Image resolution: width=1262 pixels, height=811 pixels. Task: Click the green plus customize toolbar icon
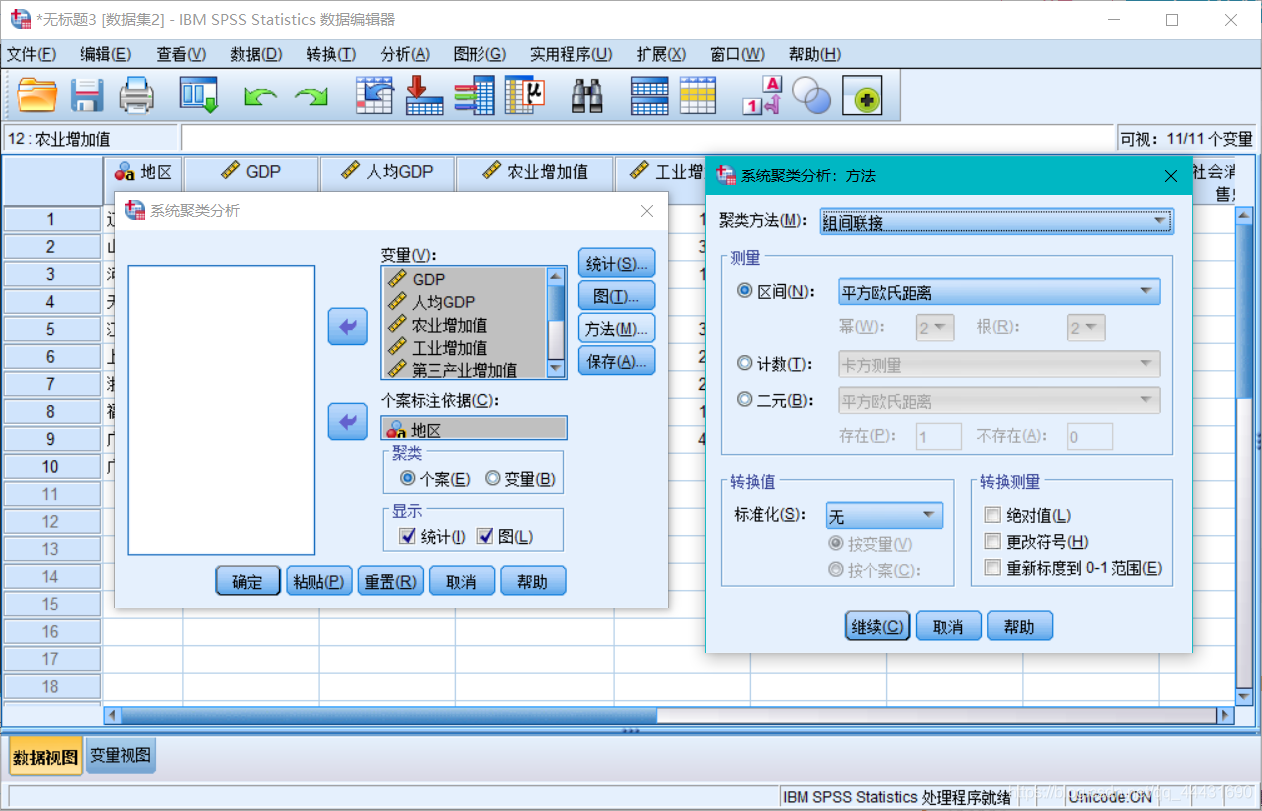(862, 96)
